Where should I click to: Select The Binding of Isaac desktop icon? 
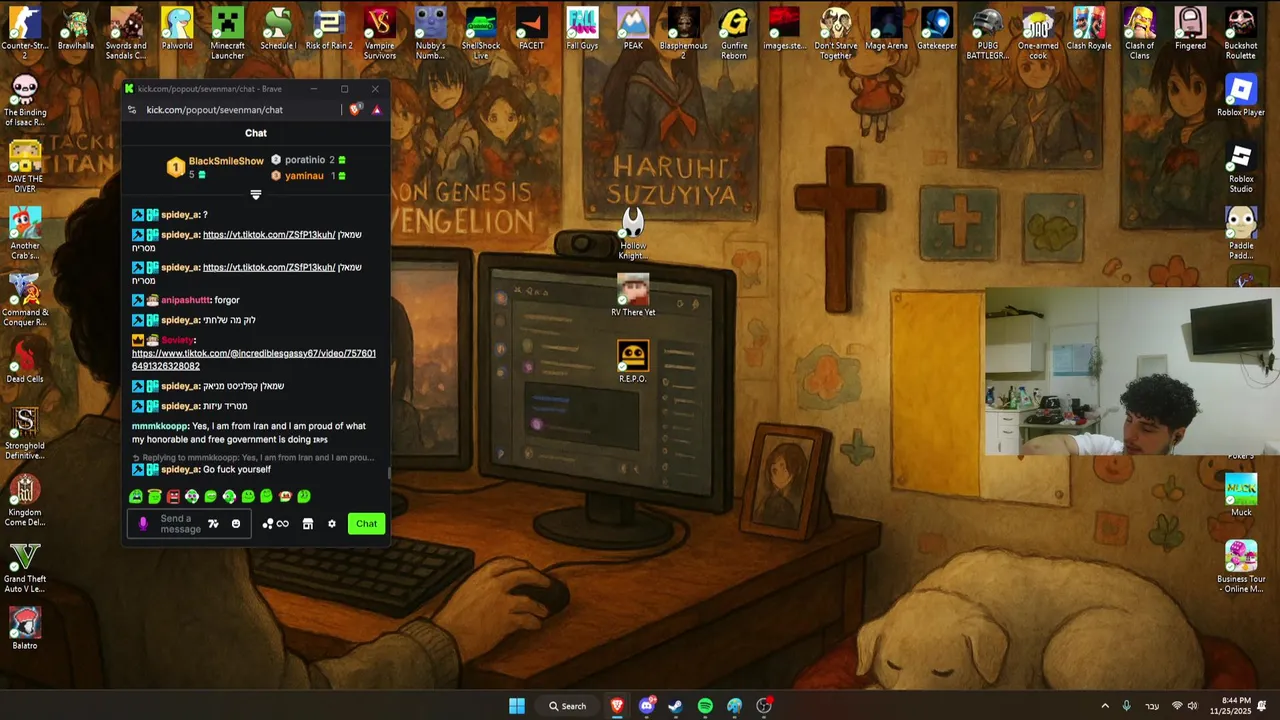coord(25,100)
